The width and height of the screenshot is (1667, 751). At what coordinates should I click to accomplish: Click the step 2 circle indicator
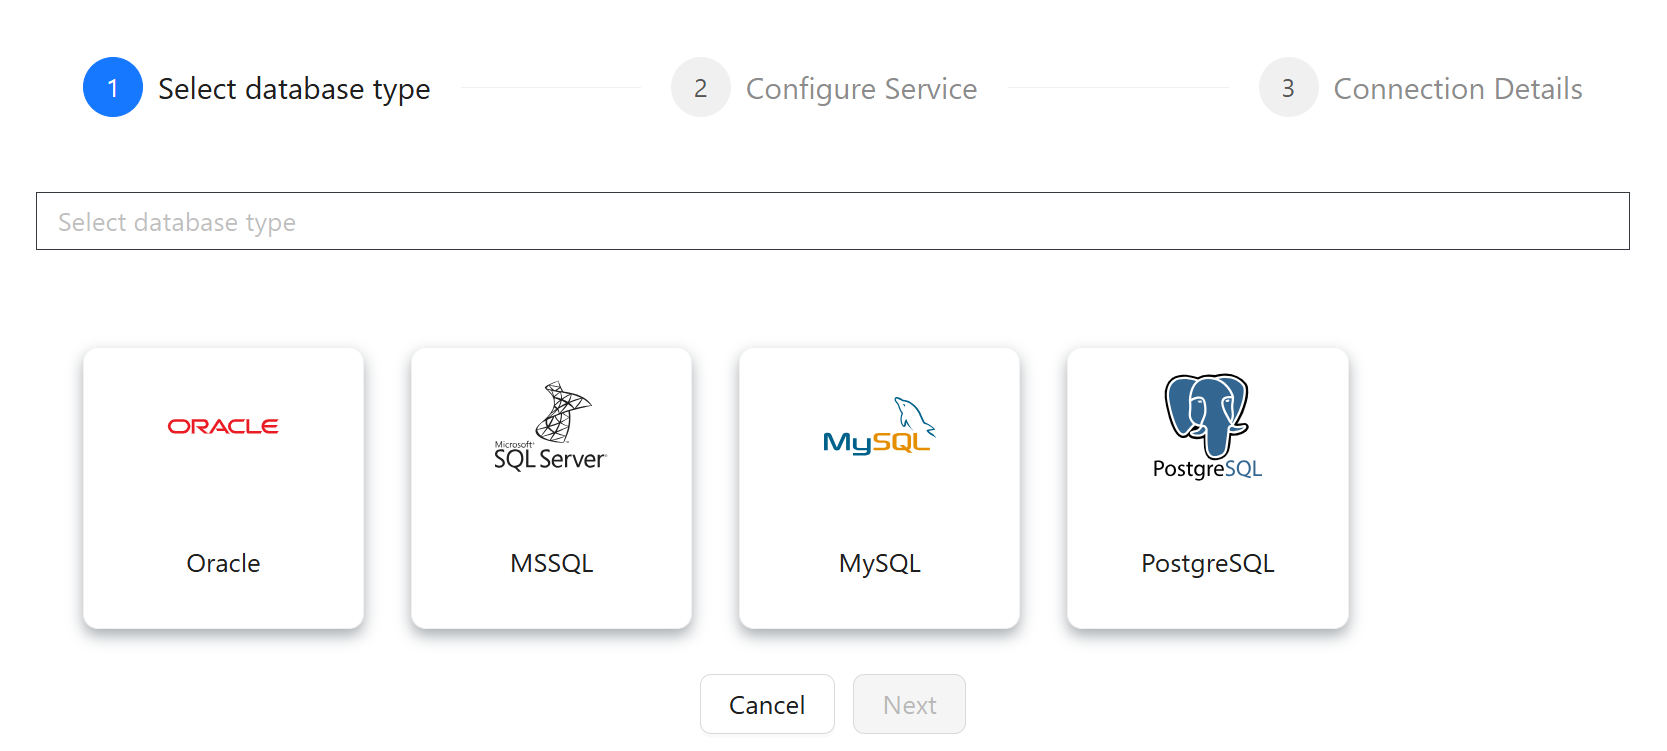(701, 87)
